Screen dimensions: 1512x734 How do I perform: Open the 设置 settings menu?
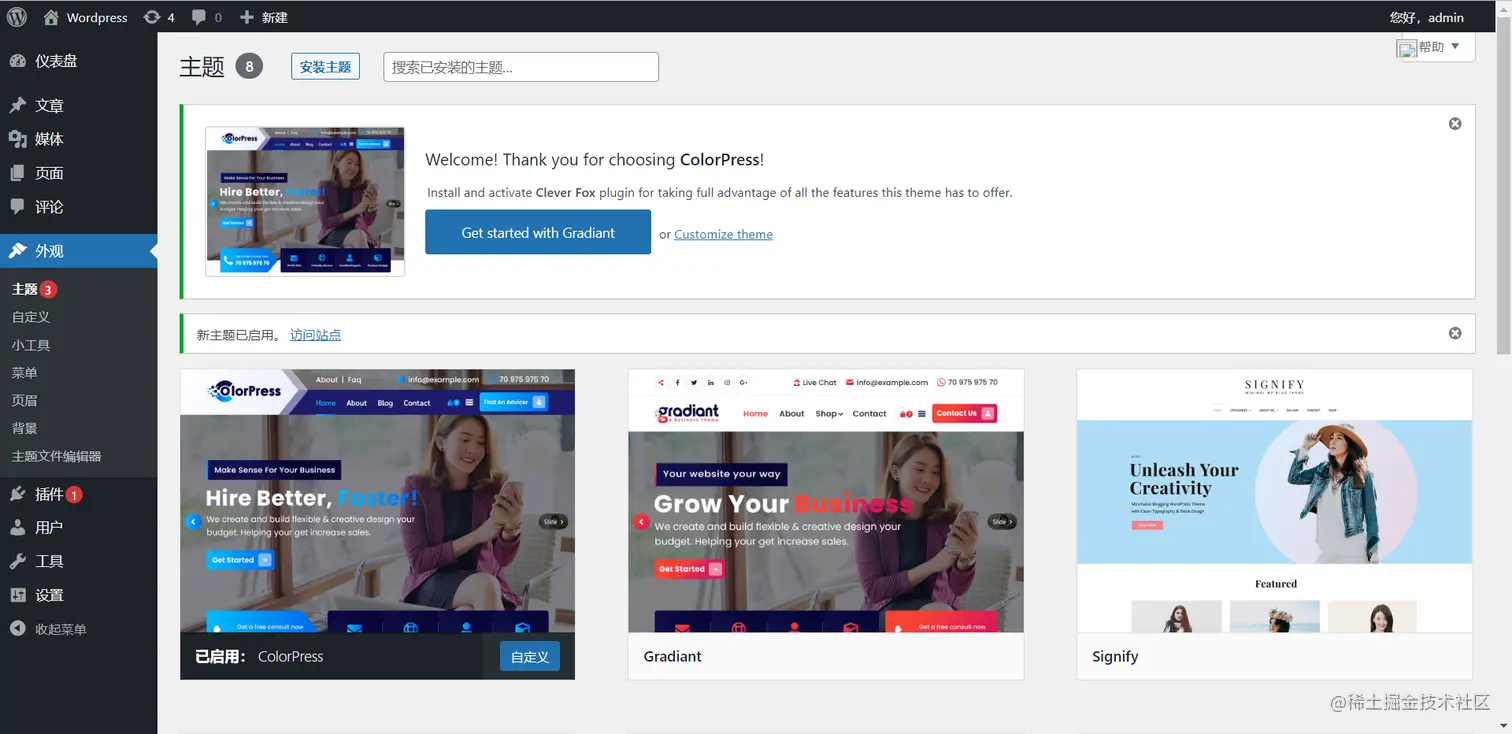[78, 595]
